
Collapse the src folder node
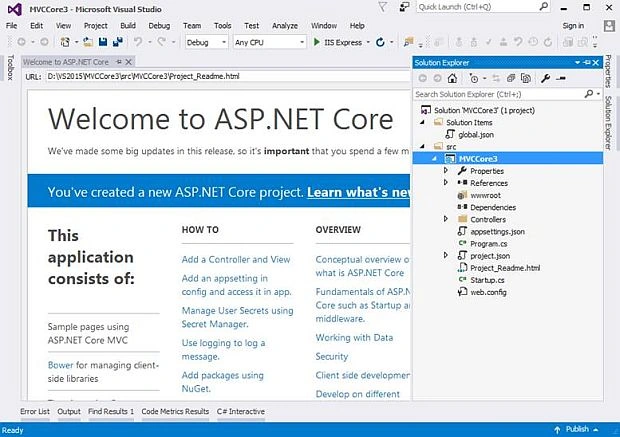[422, 146]
